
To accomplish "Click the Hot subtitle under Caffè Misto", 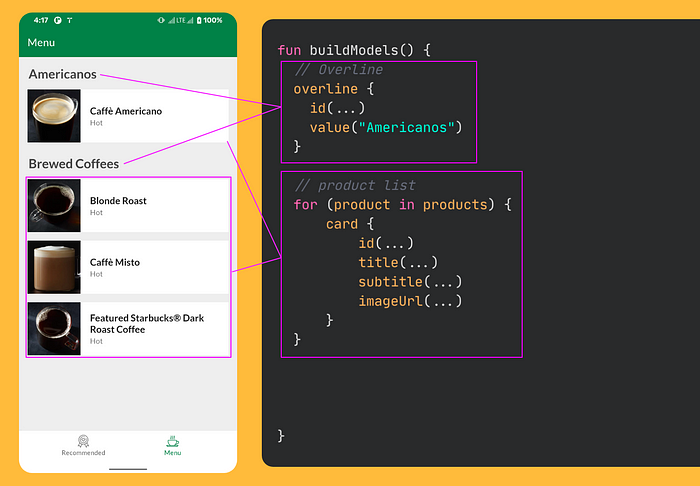I will [96, 274].
